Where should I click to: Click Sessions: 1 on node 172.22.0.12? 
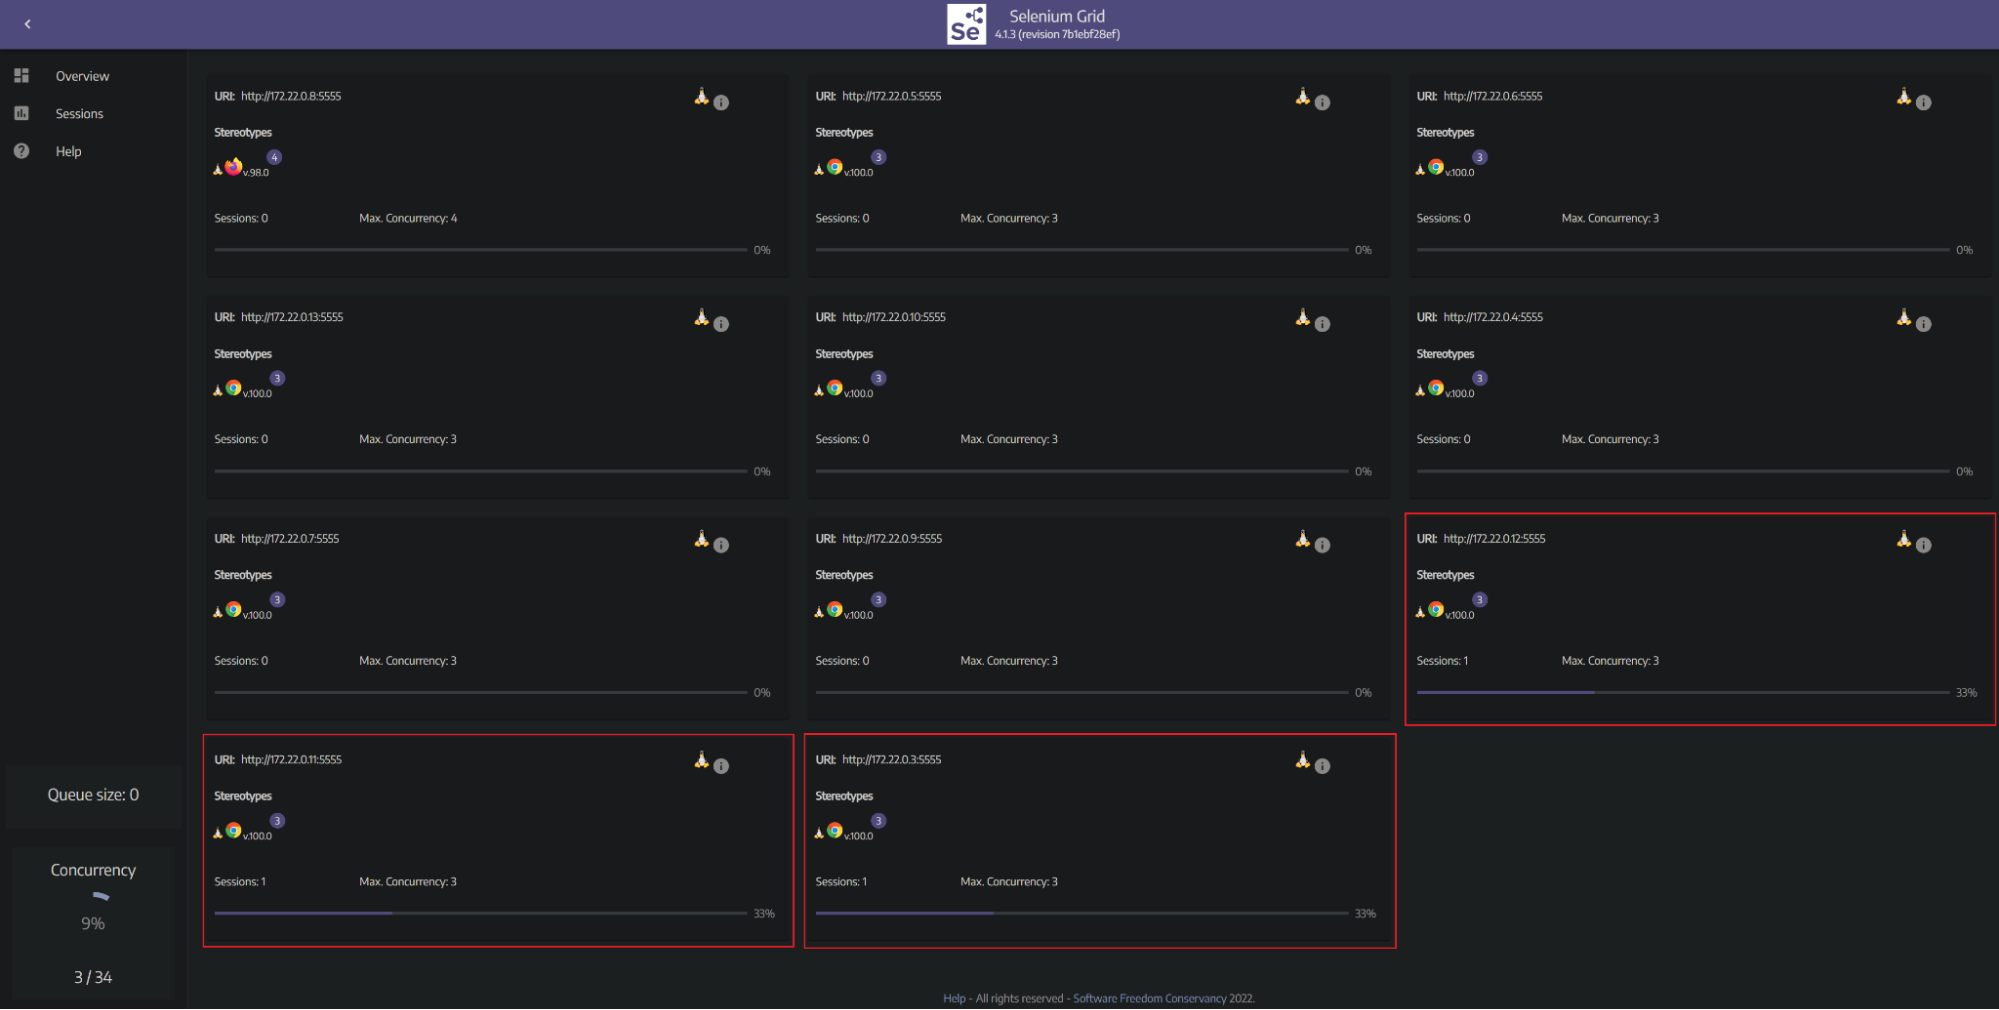tap(1442, 662)
